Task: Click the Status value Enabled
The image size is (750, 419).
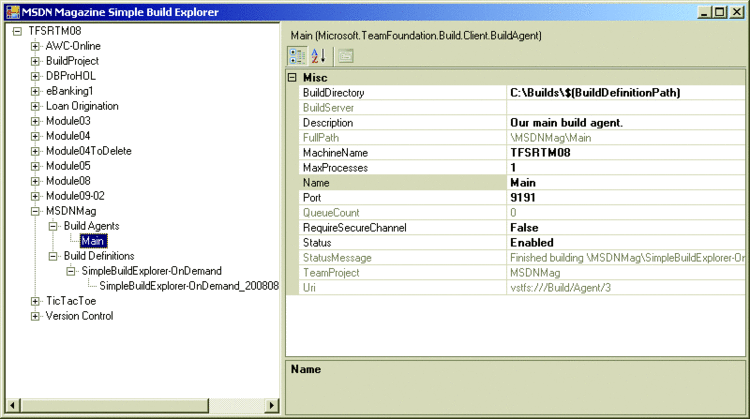Action: (626, 243)
